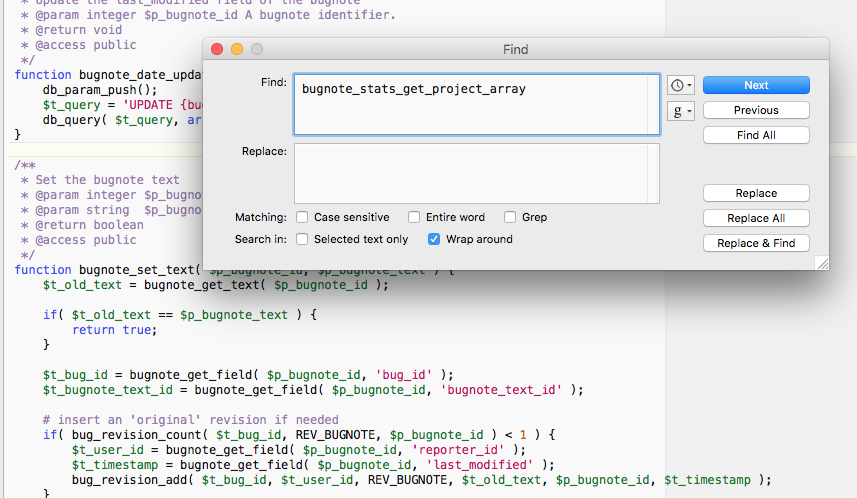Minimize the Find dialog with yellow button

point(237,49)
